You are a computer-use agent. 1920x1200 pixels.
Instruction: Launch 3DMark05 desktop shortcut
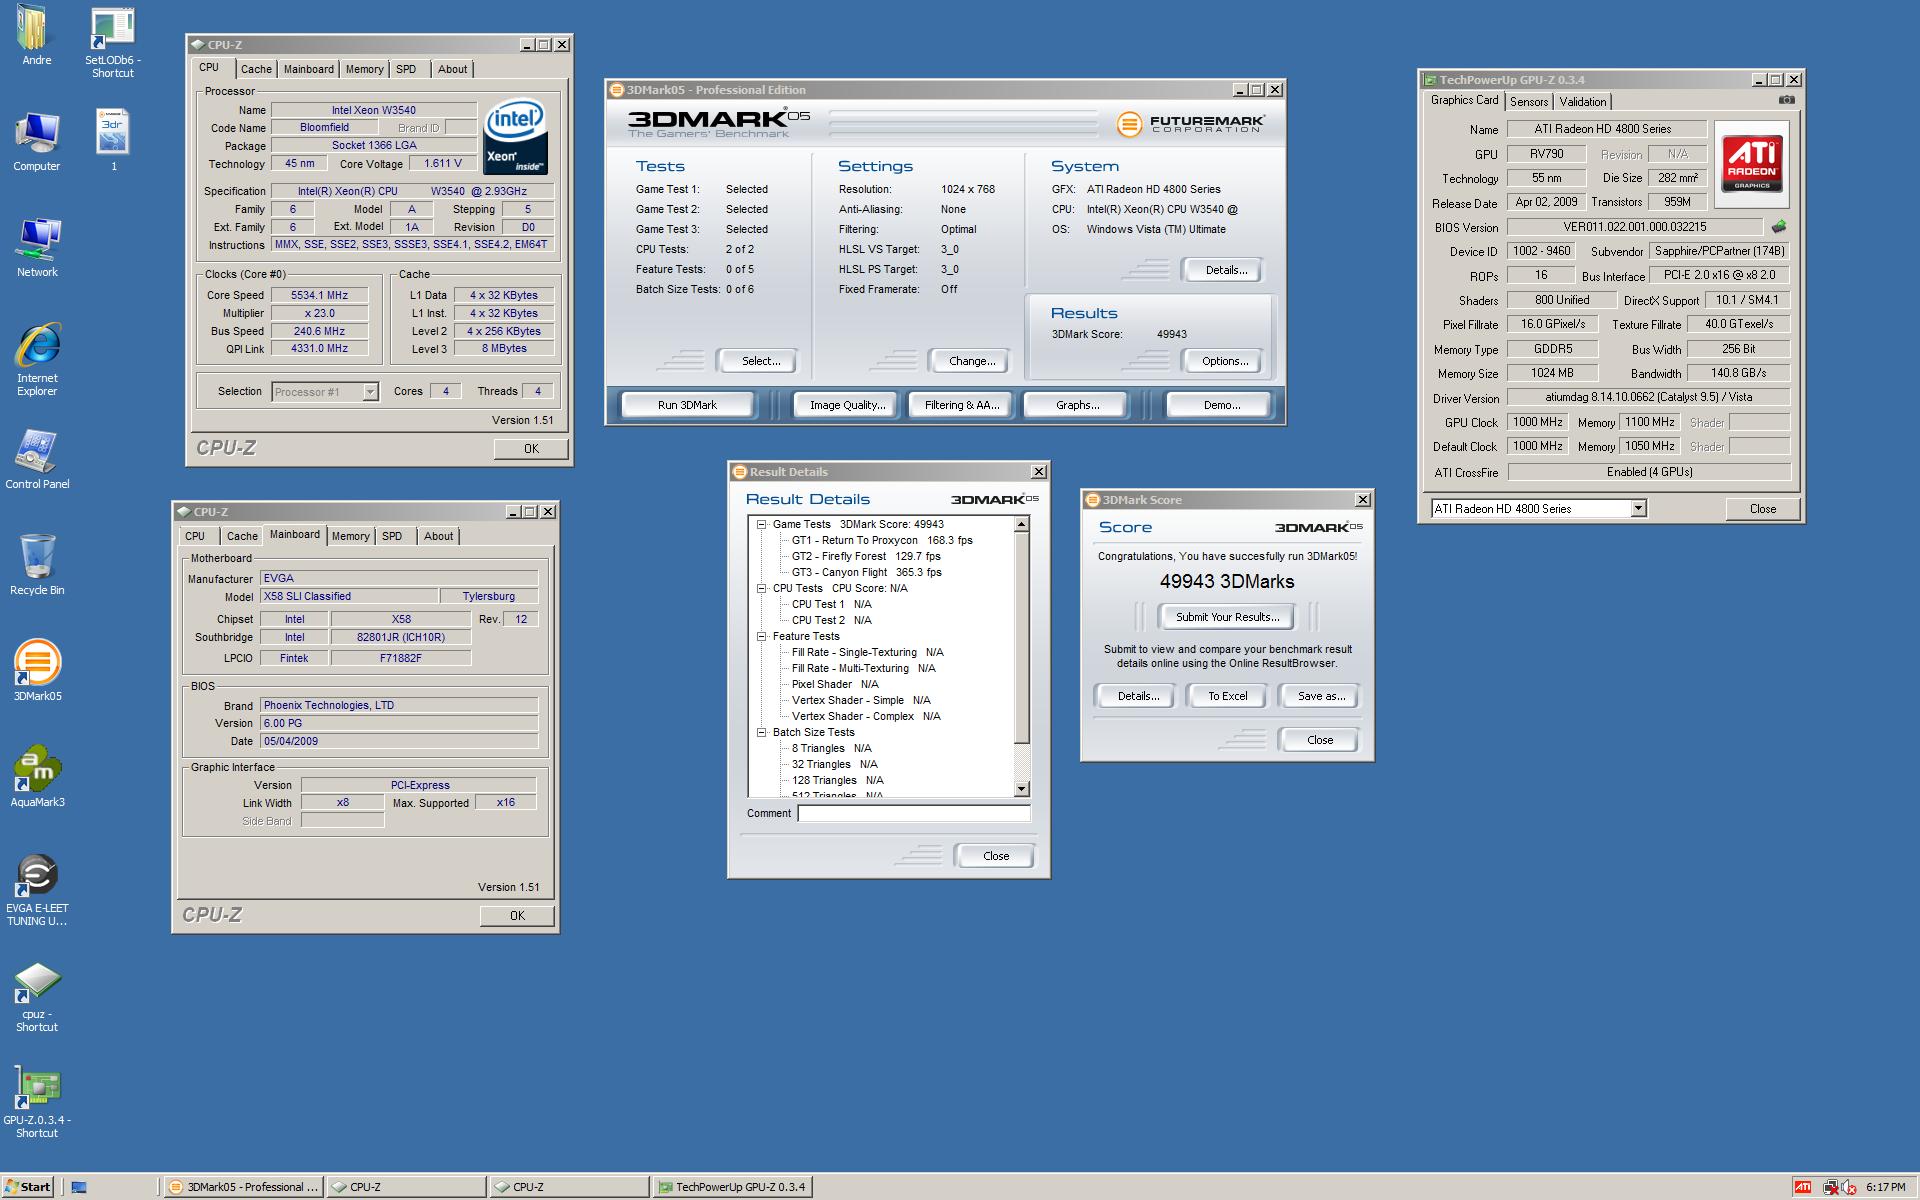coord(37,670)
